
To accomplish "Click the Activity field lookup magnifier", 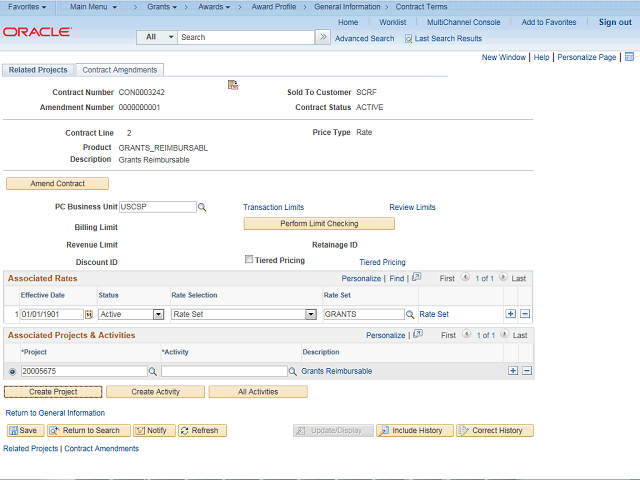I will tap(293, 371).
